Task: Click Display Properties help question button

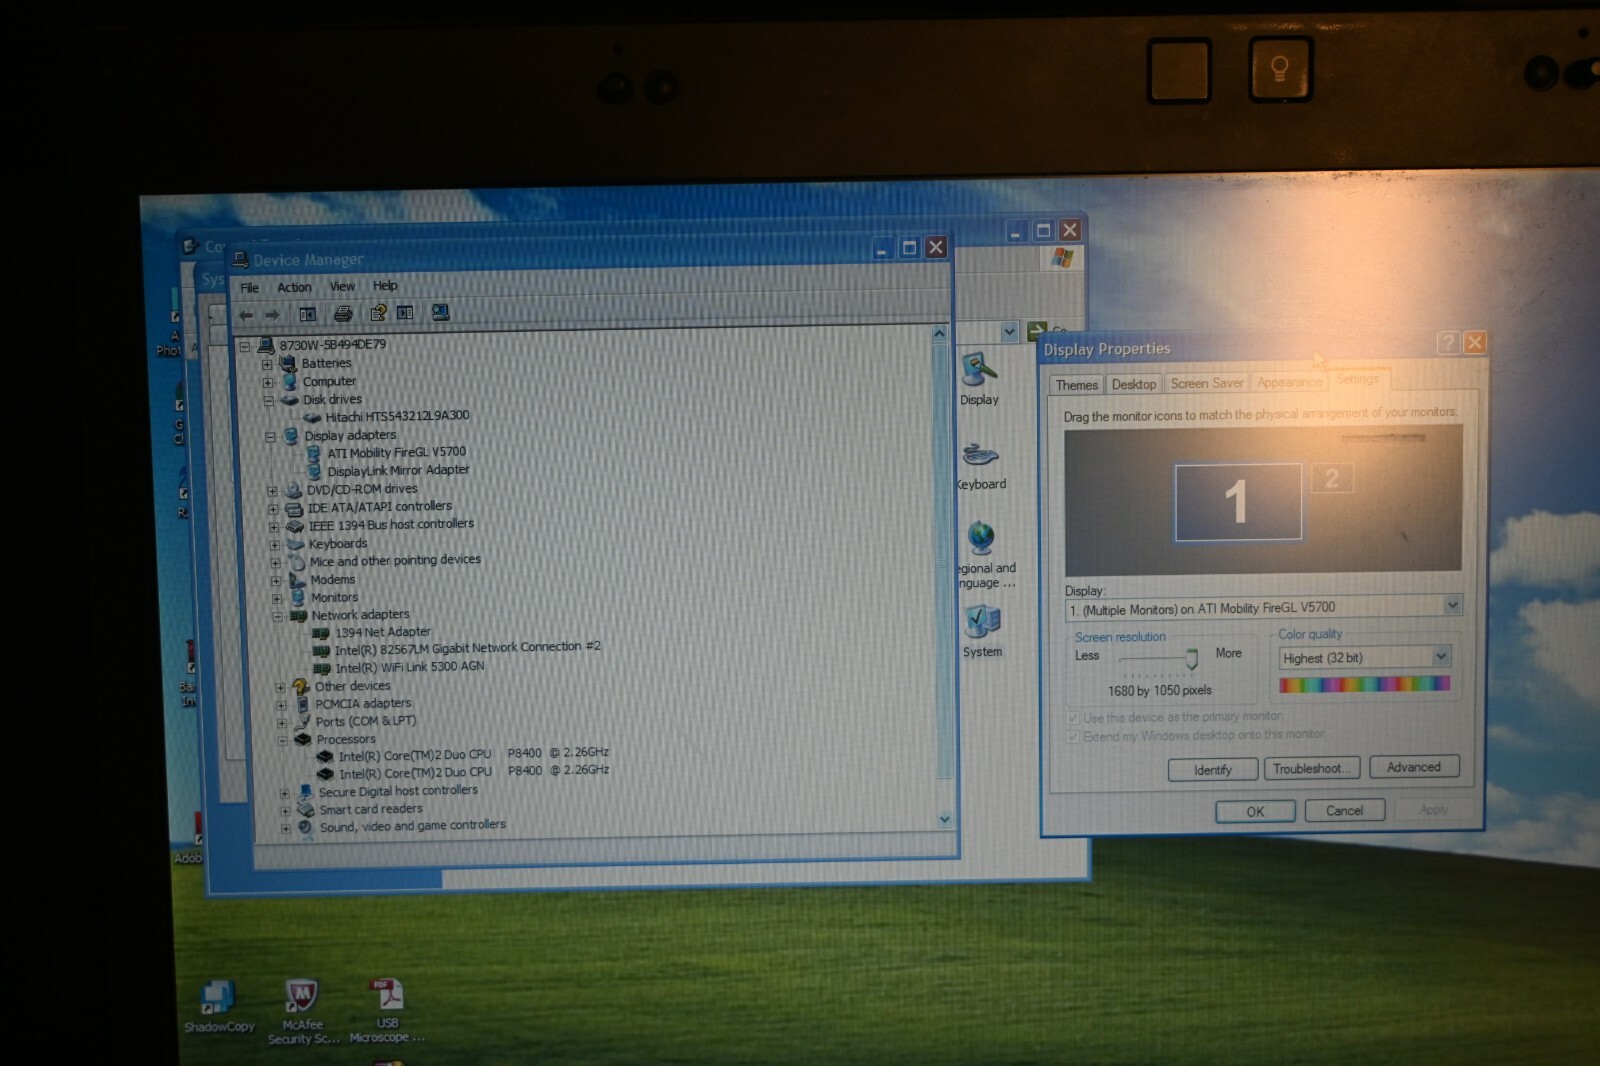Action: 1448,342
